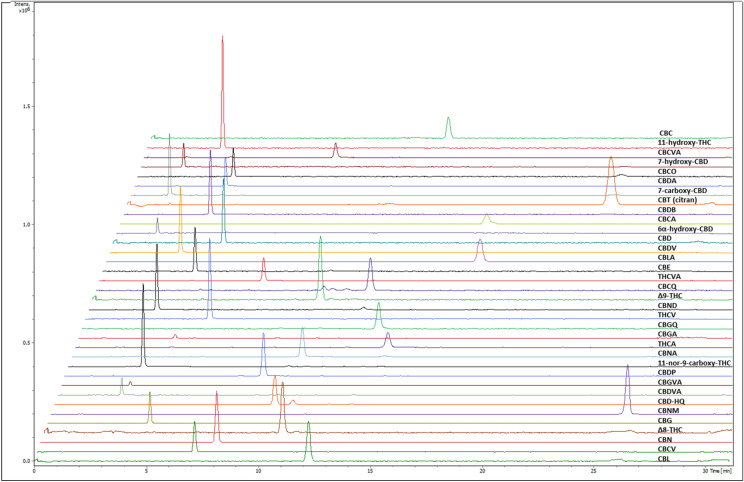
Task: Select the CBDV label
Action: tap(667, 248)
